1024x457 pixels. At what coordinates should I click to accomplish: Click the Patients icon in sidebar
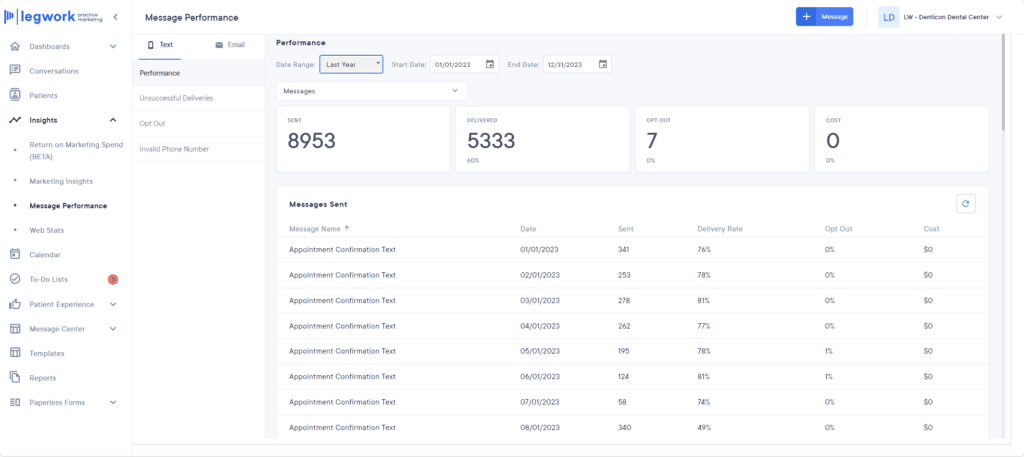pos(15,95)
